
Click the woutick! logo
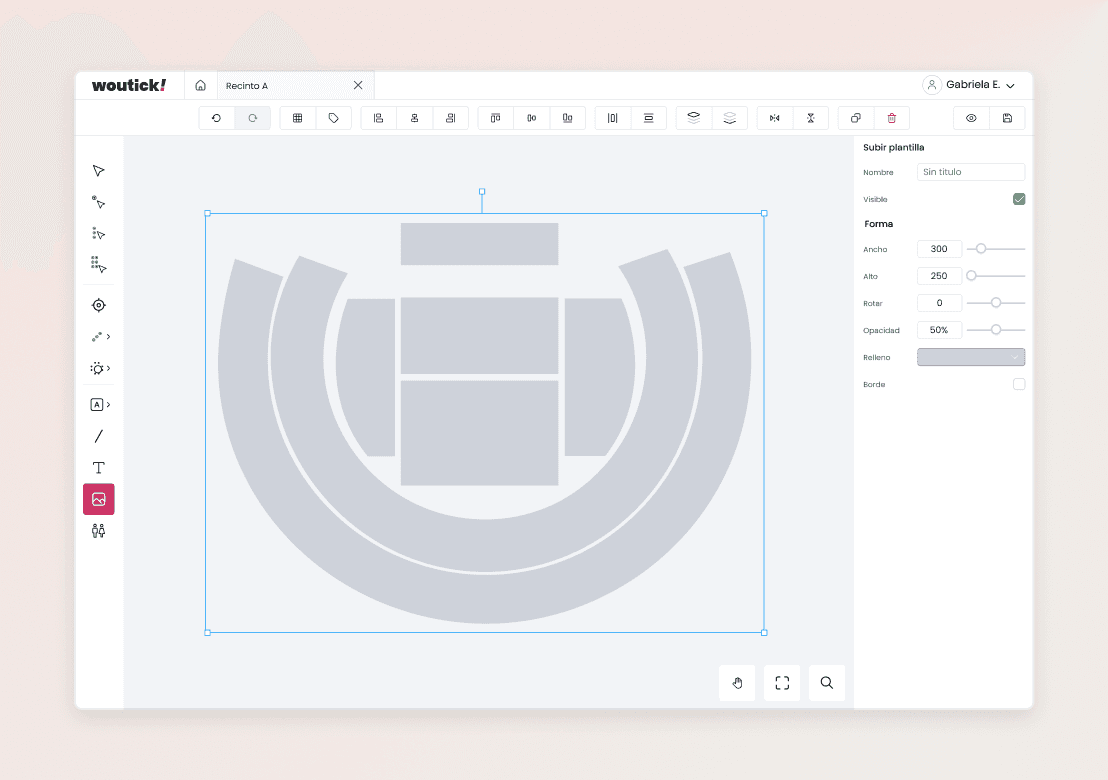[x=129, y=85]
